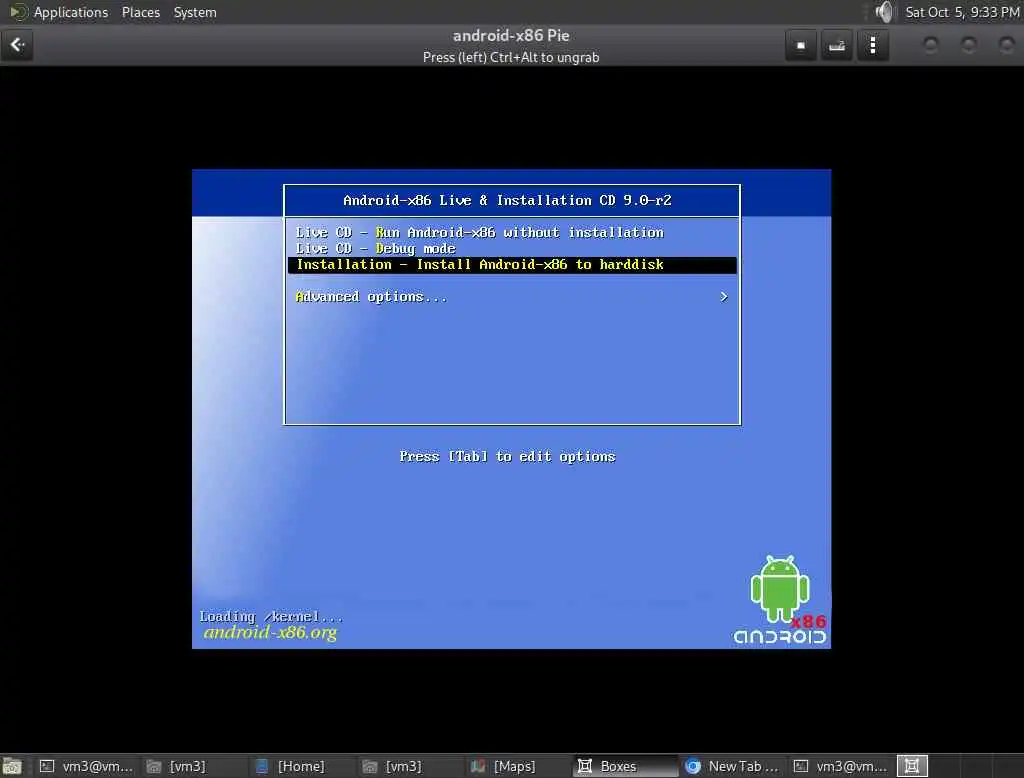1024x778 pixels.
Task: Select Live CD Run Android-x86 without installation
Action: click(512, 233)
